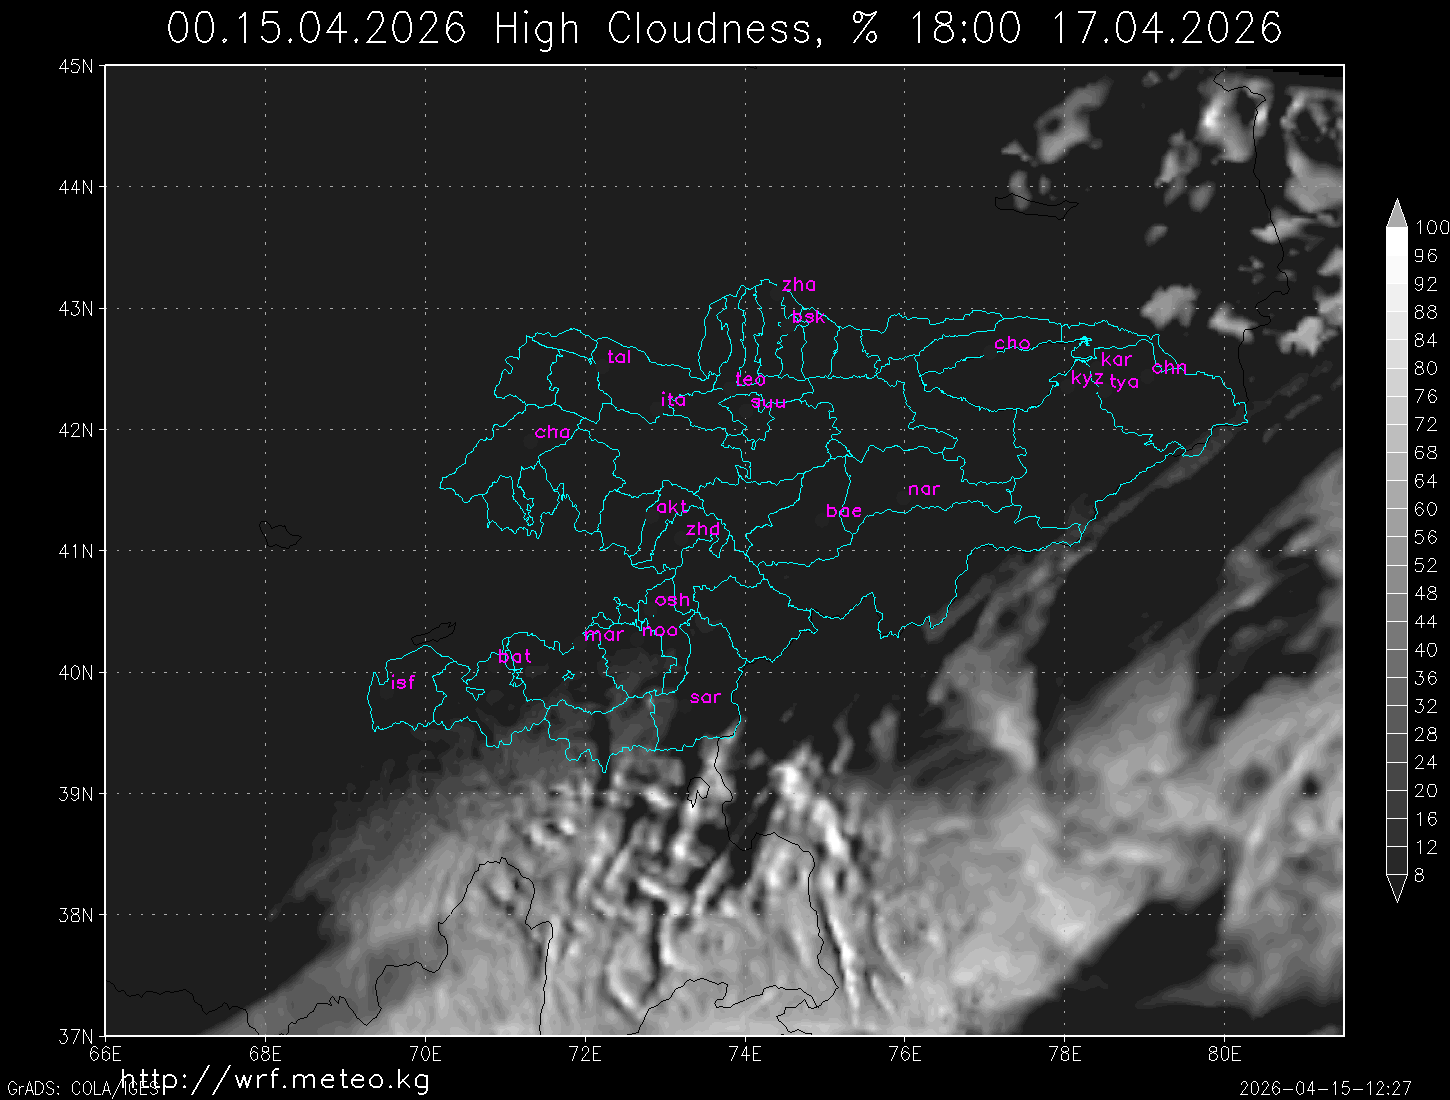Open the wrf.meteo.kg URL link
Viewport: 1450px width, 1100px height.
pyautogui.click(x=275, y=1079)
